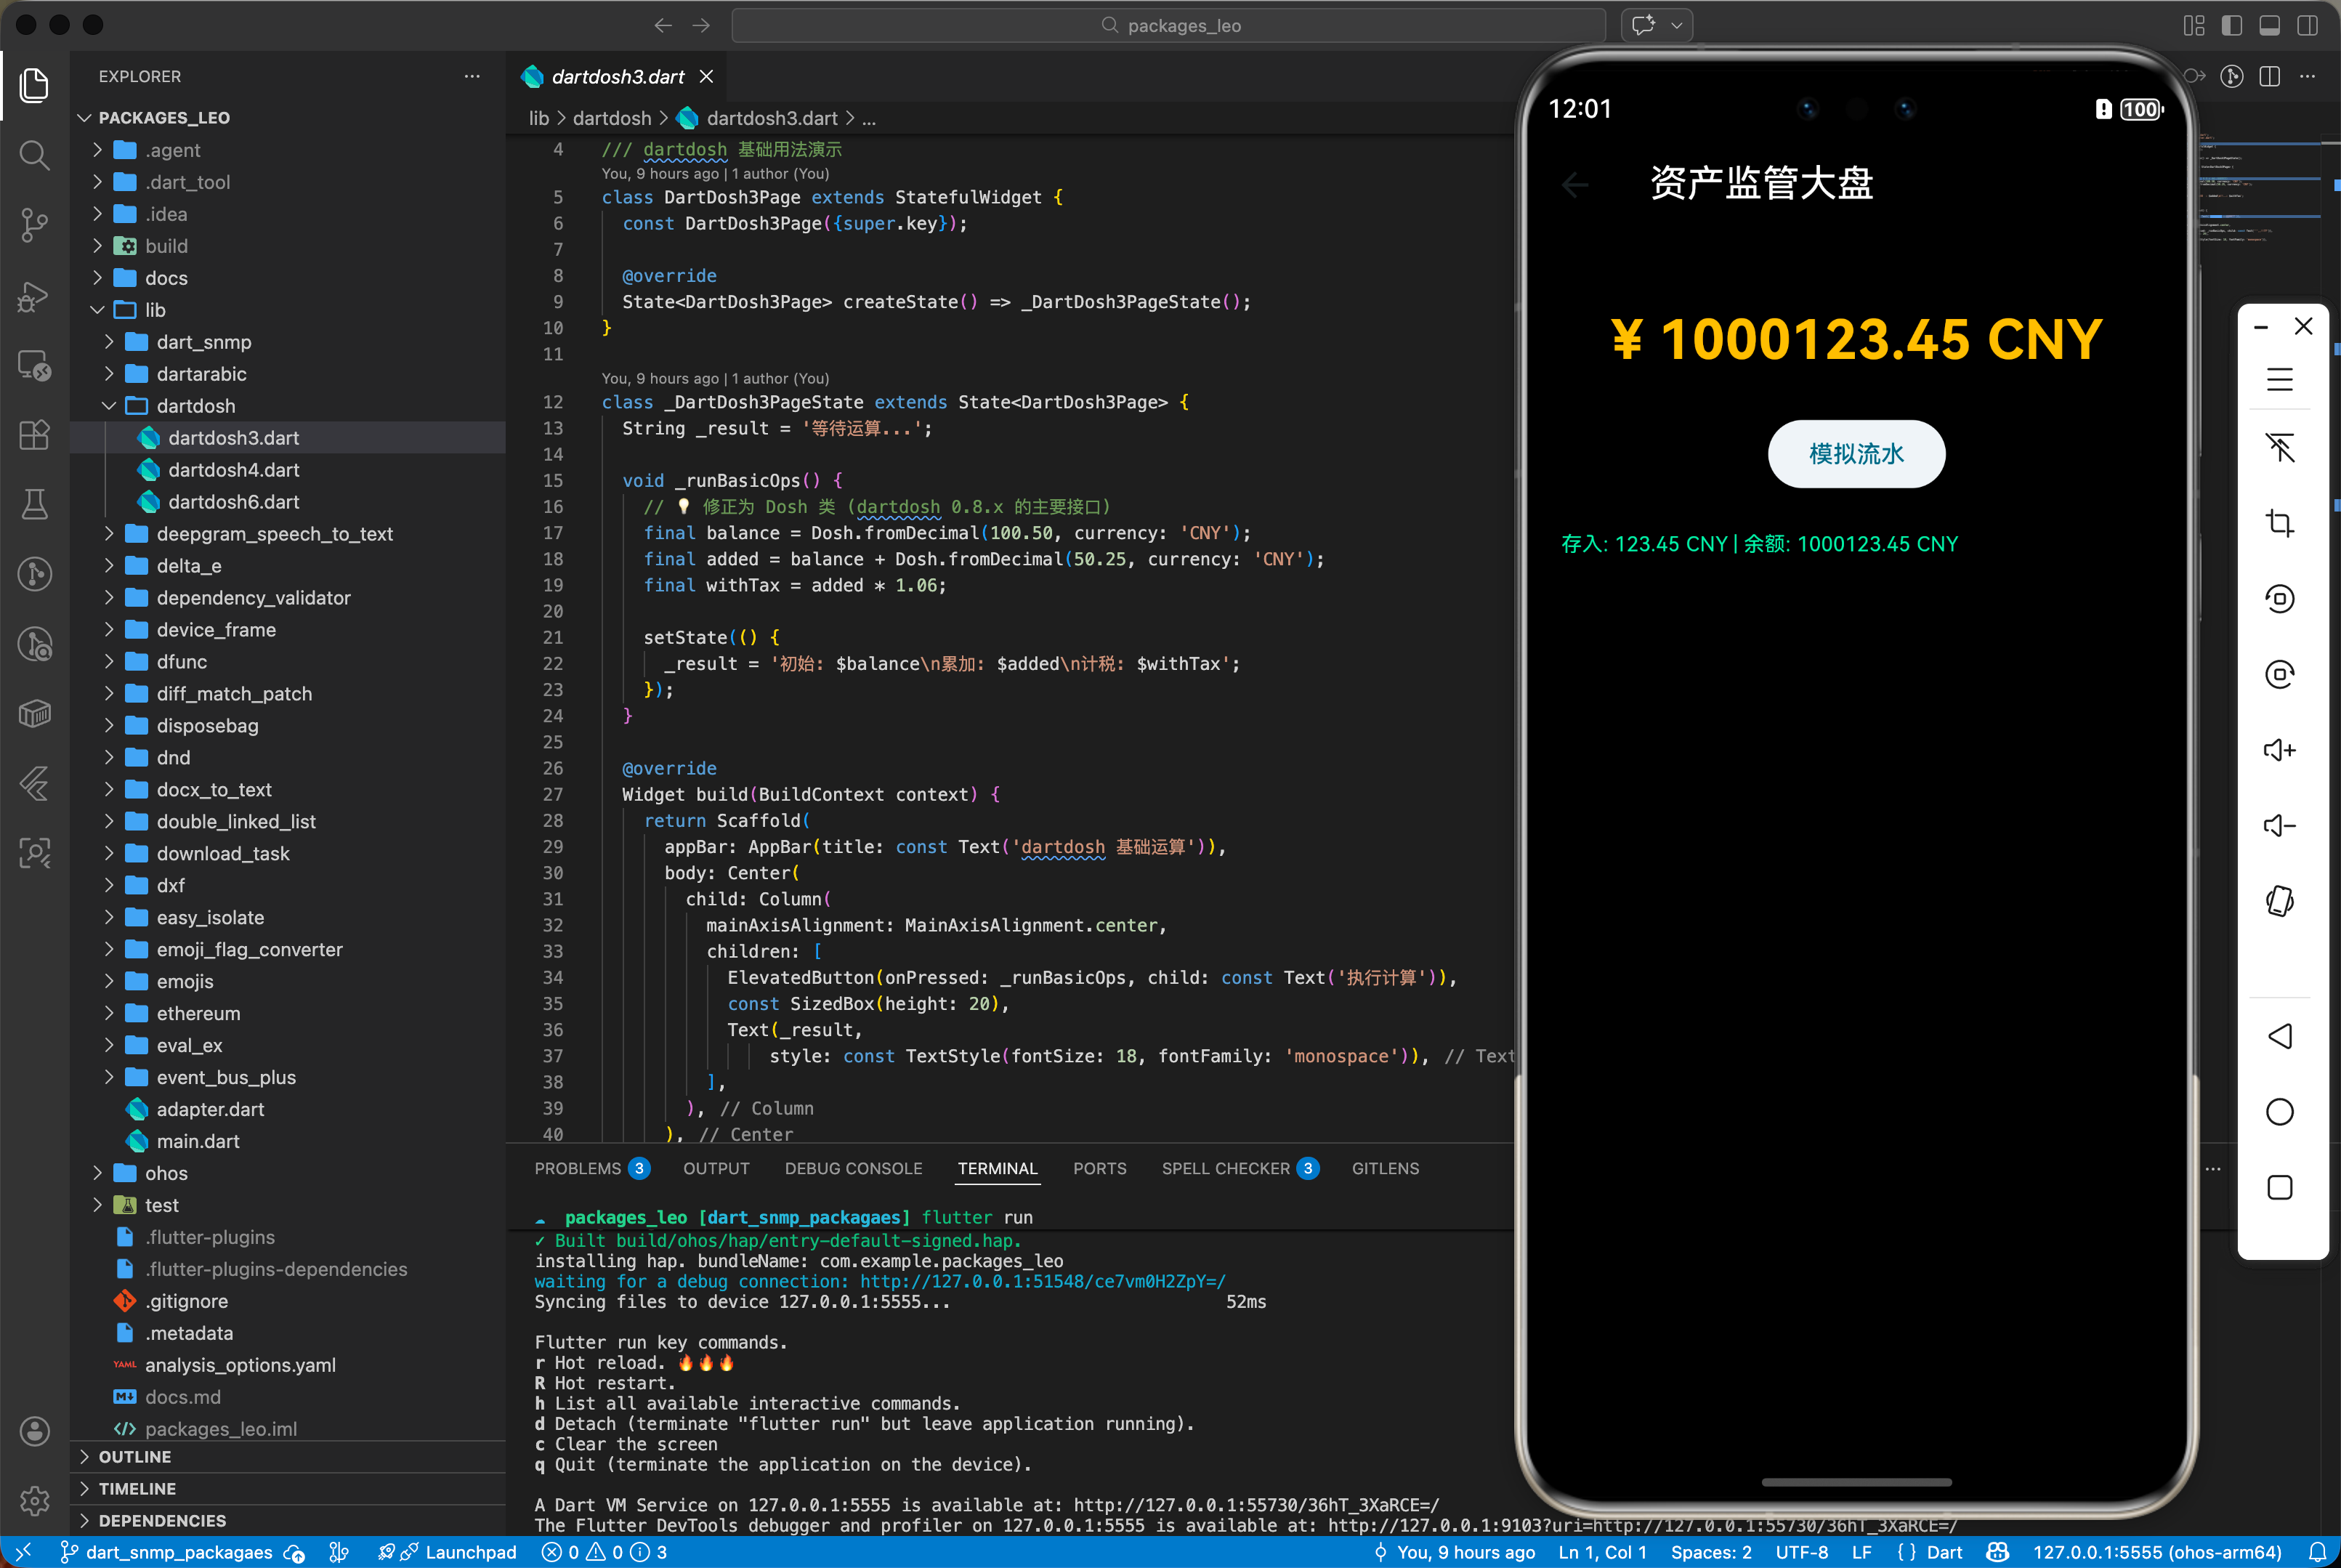Open the PROBLEMS tab
This screenshot has width=2341, height=1568.
point(578,1168)
